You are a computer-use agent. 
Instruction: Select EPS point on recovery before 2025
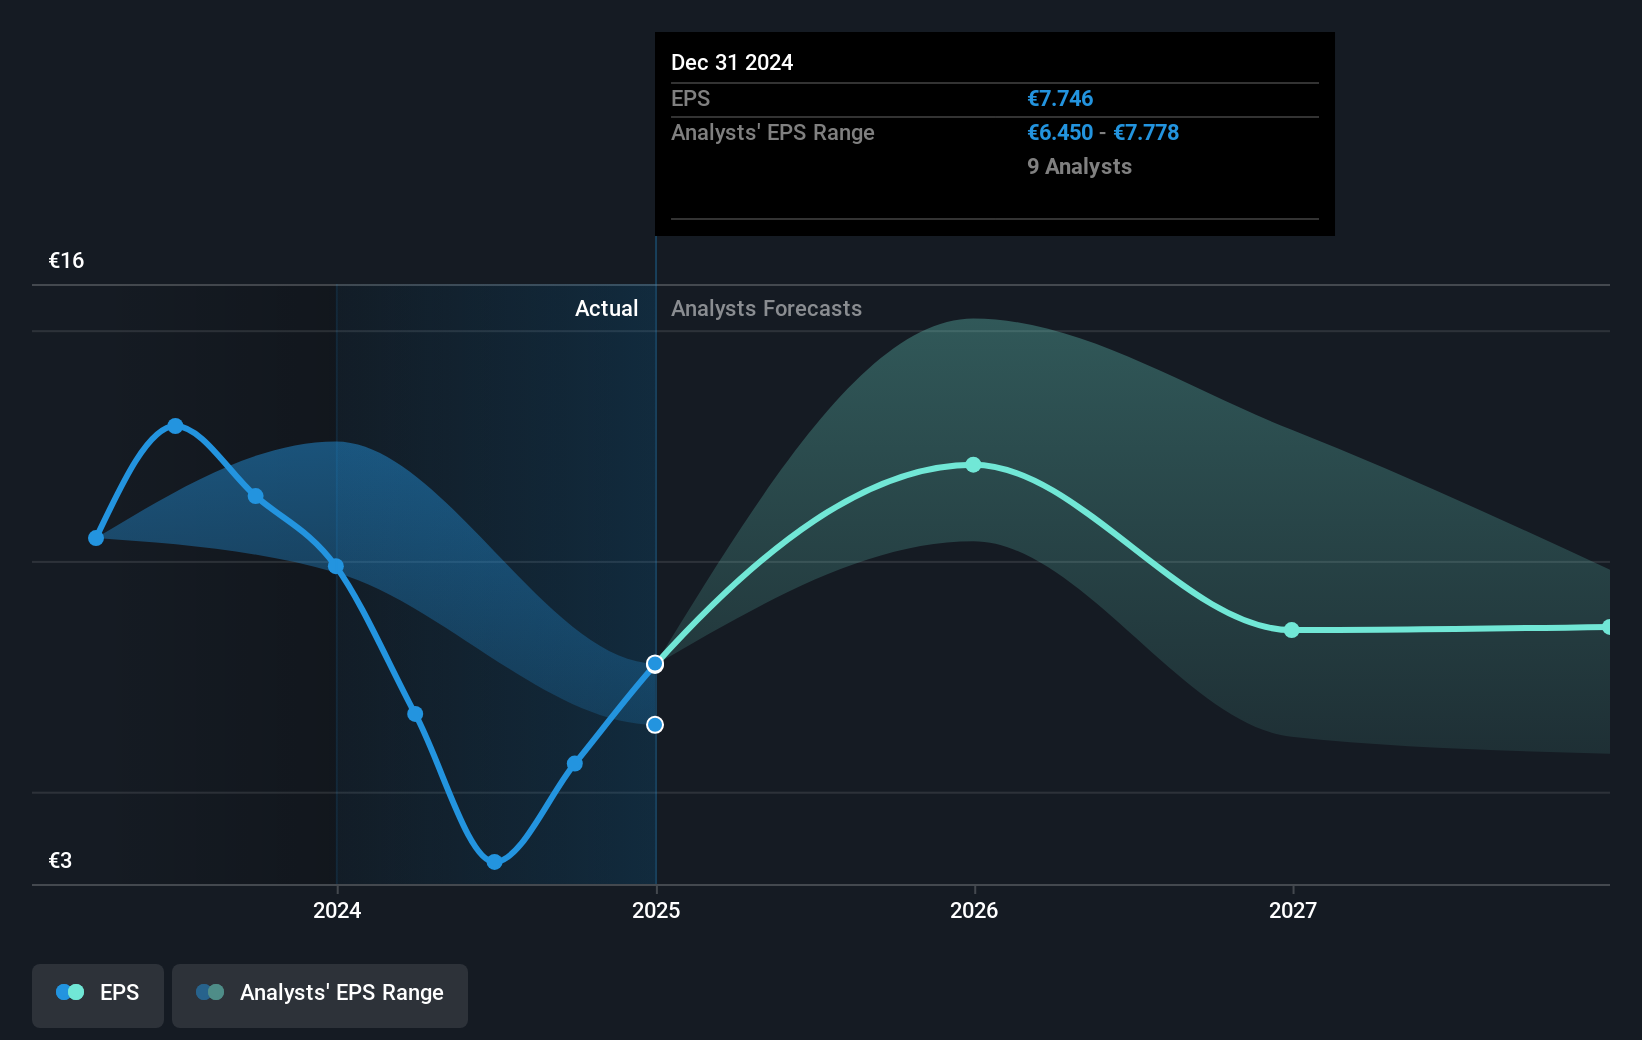[575, 764]
